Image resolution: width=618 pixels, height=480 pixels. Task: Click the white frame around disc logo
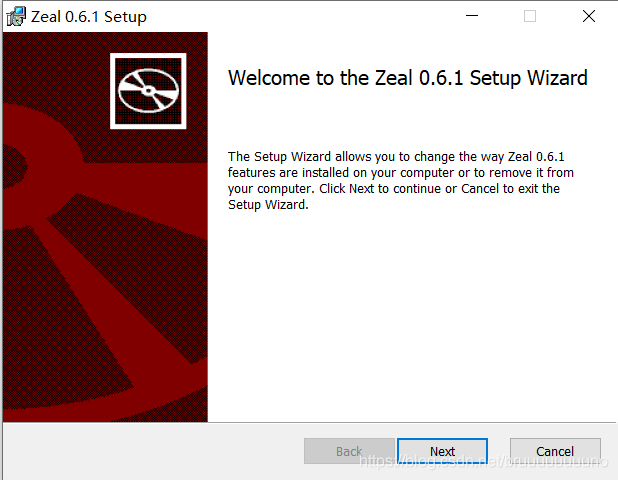pos(114,90)
